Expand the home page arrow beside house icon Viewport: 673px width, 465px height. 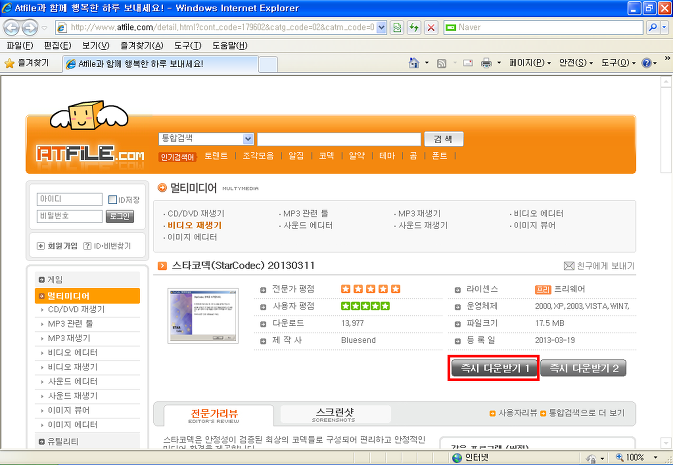click(x=427, y=63)
